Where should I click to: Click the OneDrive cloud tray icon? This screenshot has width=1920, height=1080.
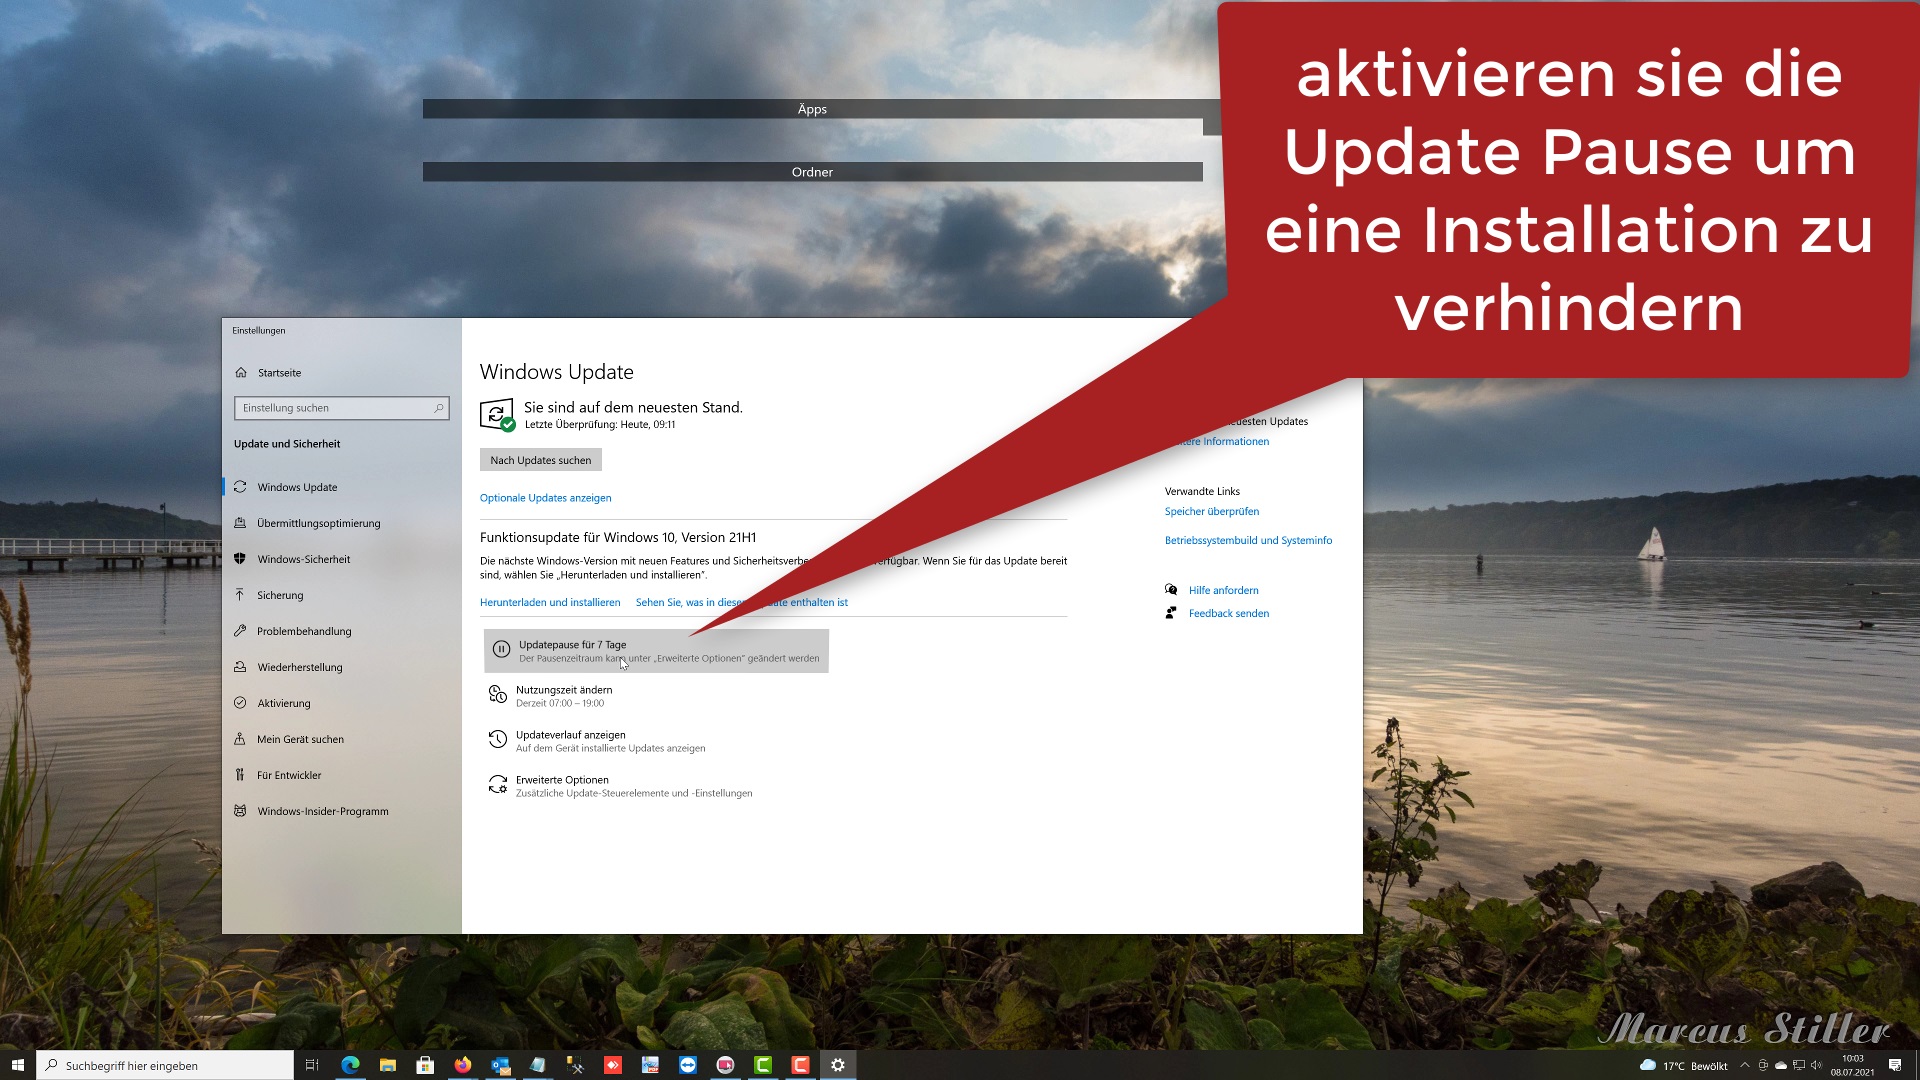(1781, 1065)
